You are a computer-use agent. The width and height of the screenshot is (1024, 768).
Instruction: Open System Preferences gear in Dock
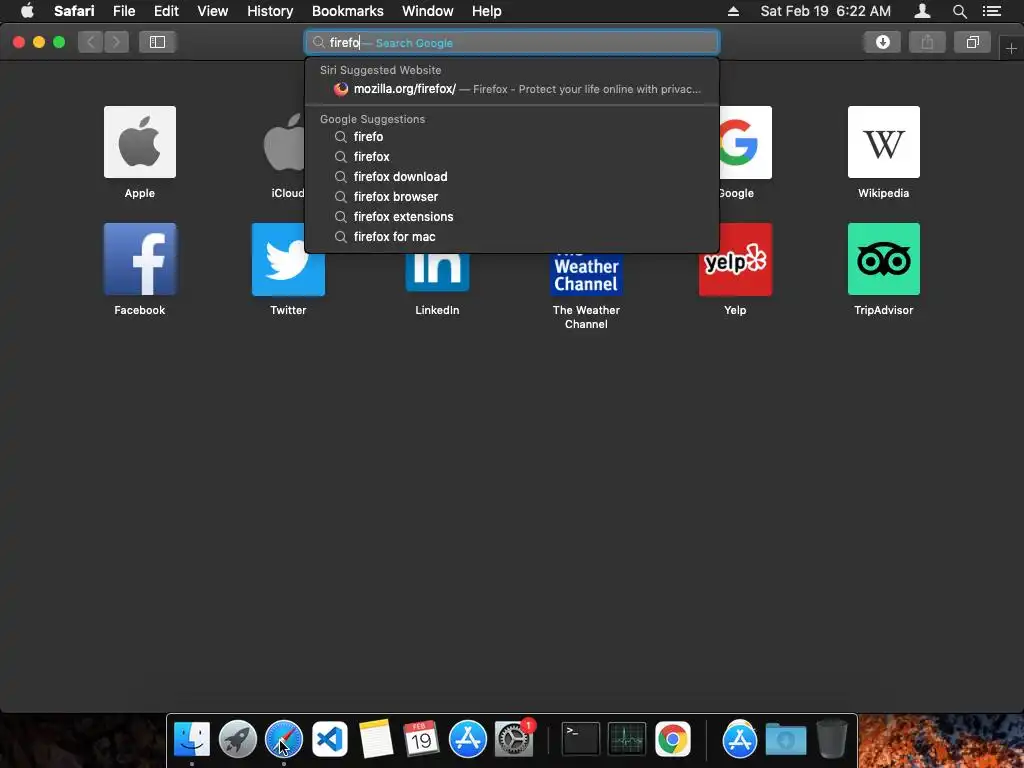click(x=514, y=739)
